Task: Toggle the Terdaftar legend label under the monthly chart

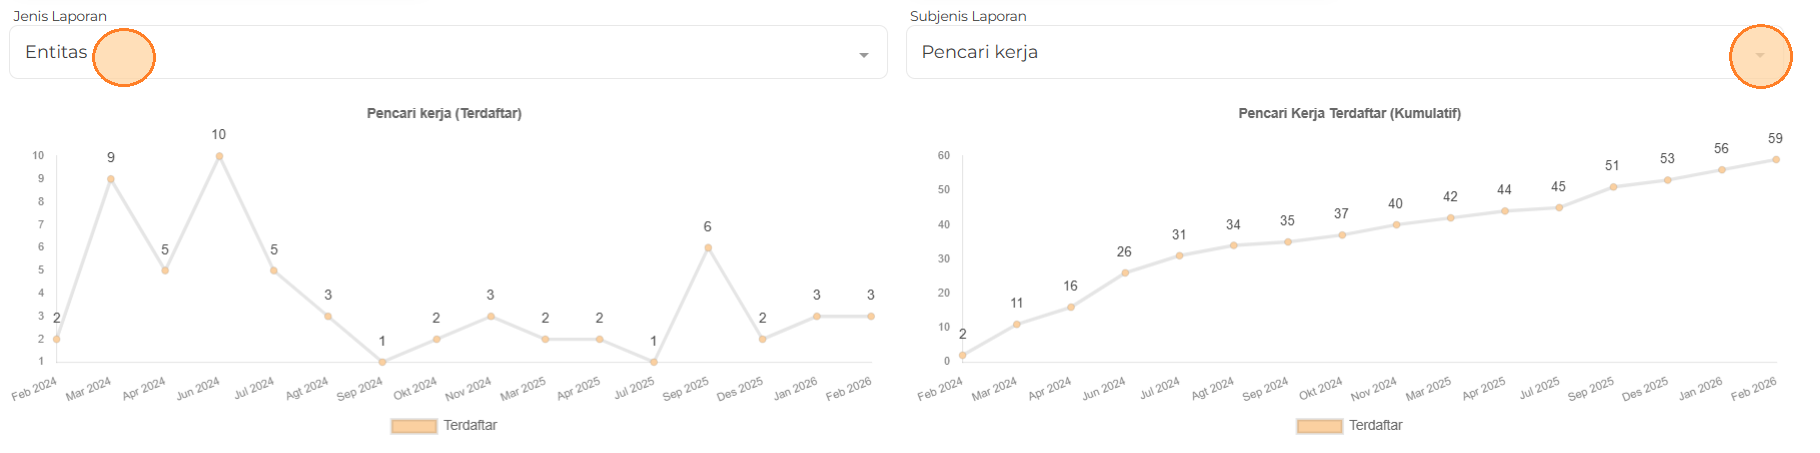Action: point(470,425)
